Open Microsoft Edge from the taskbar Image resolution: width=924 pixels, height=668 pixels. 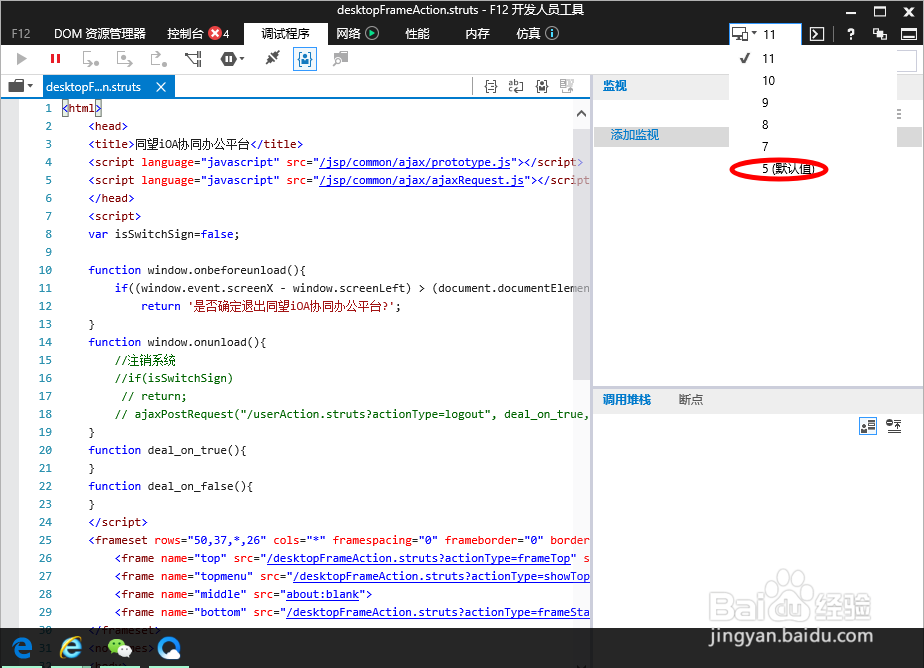pyautogui.click(x=22, y=649)
